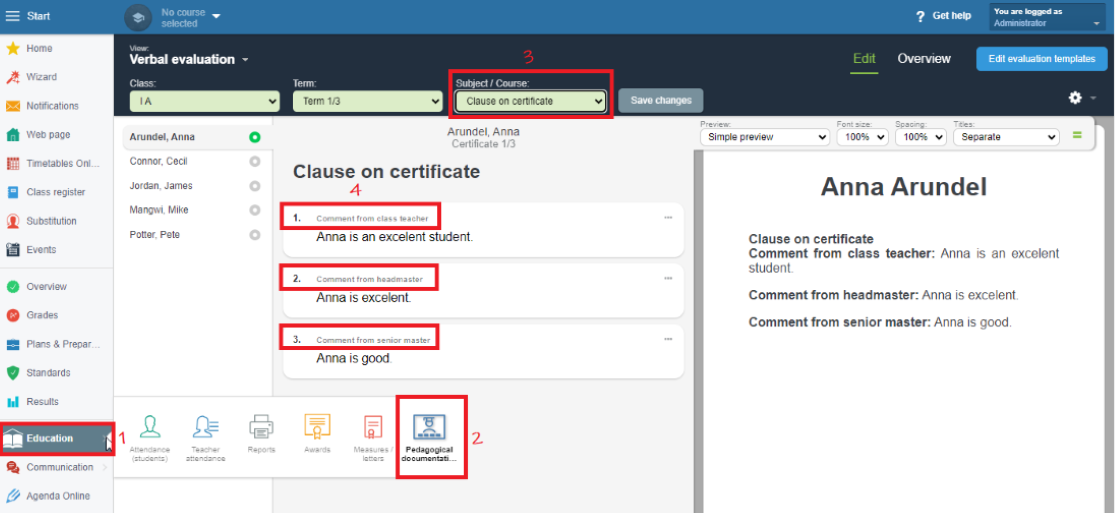Open the Font size 100% dropdown
The height and width of the screenshot is (513, 1115).
863,137
